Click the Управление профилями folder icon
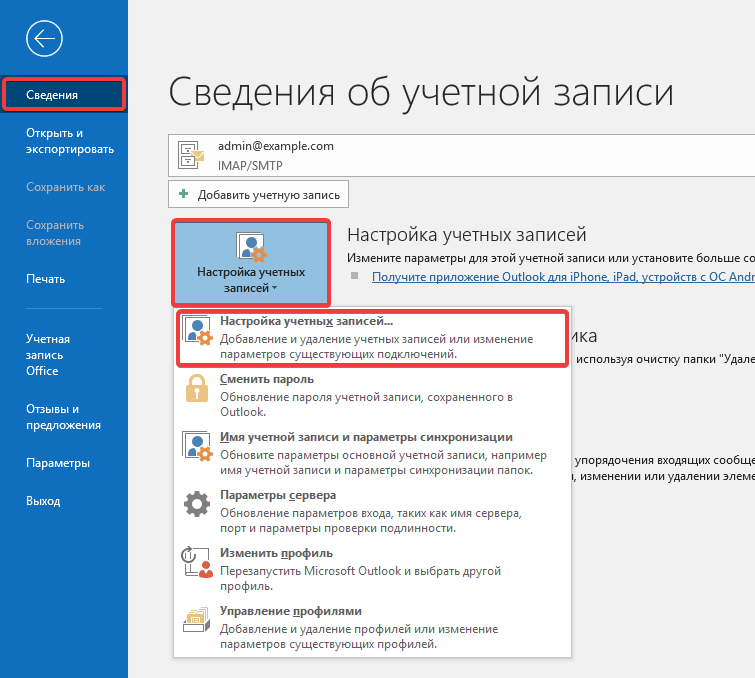The image size is (755, 678). click(x=198, y=620)
